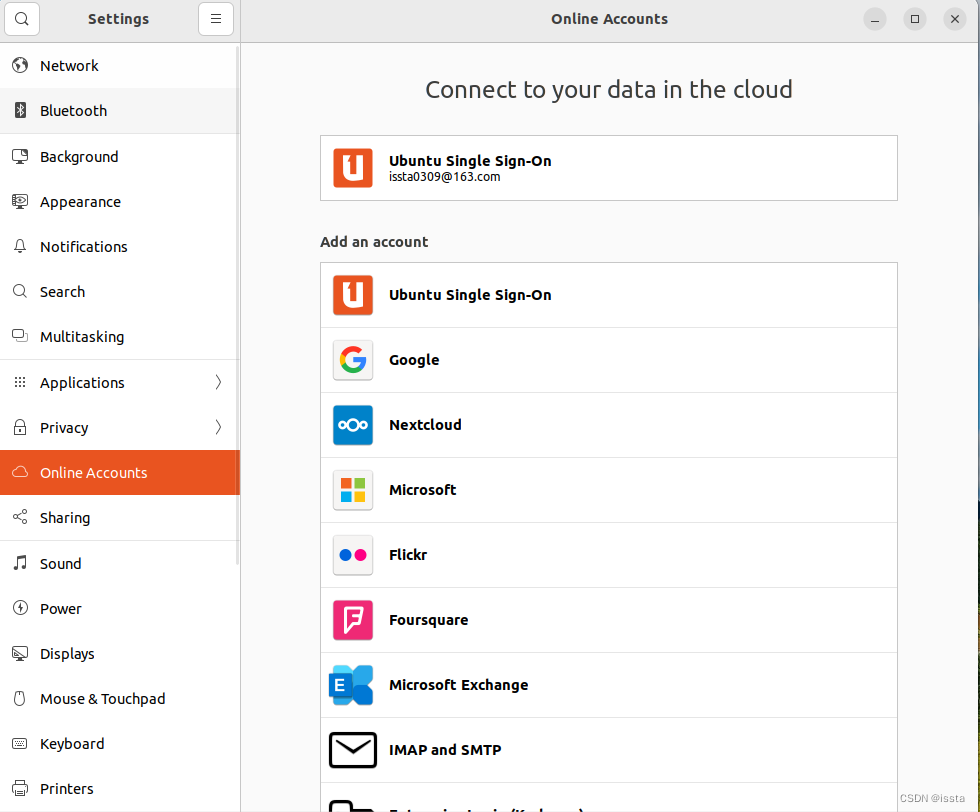This screenshot has height=812, width=980.
Task: Click the Microsoft Exchange logo icon
Action: 351,685
